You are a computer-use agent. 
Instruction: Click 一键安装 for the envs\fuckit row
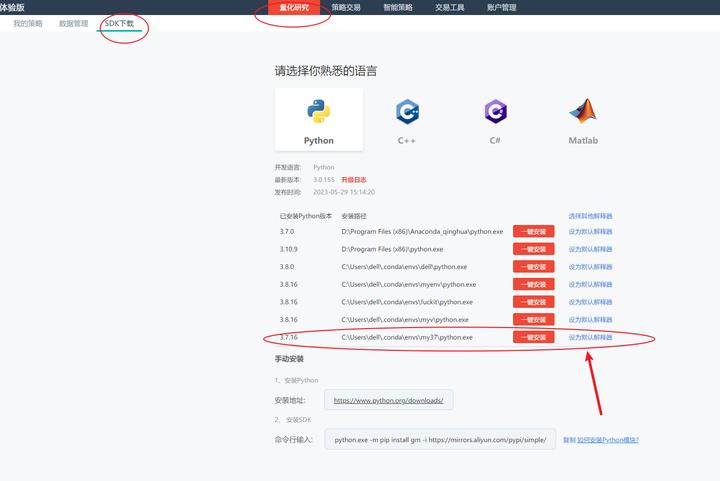(x=534, y=302)
